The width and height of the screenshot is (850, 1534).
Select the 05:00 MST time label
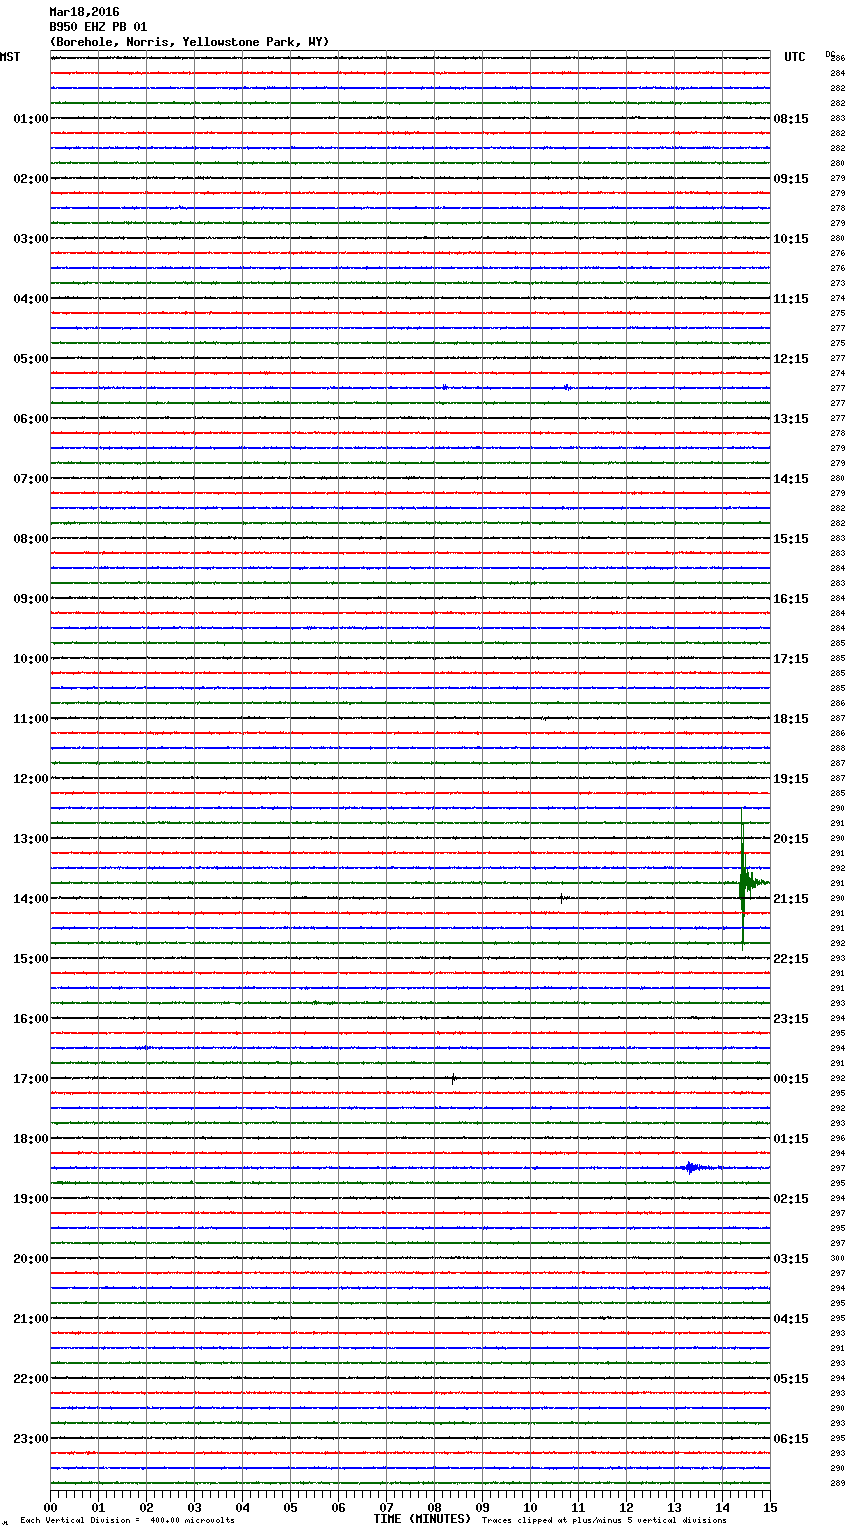[x=31, y=359]
